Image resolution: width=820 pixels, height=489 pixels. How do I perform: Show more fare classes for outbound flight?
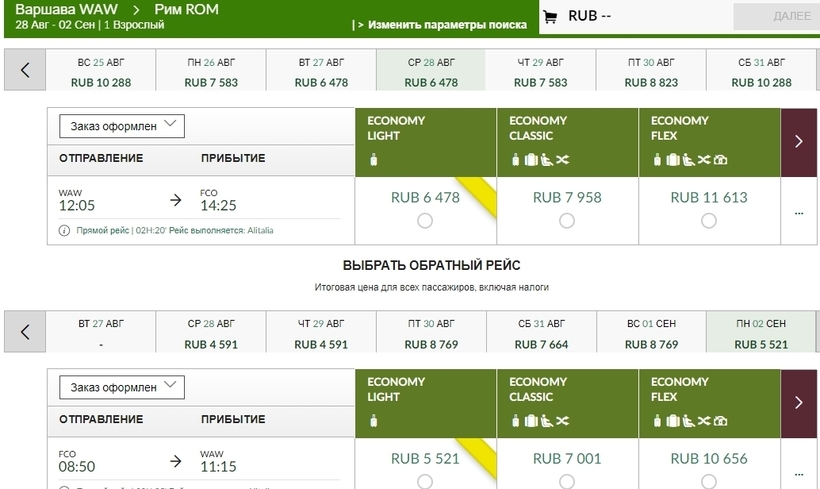(x=798, y=141)
